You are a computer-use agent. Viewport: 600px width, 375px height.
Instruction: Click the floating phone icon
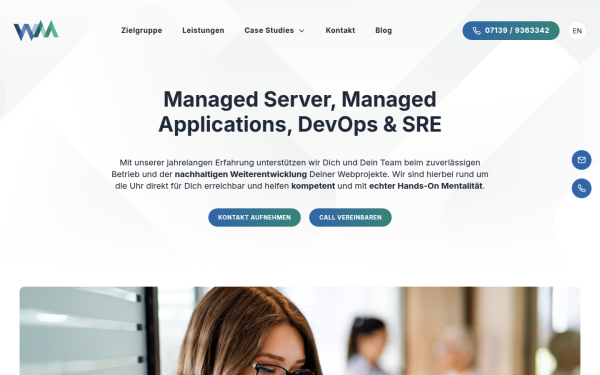tap(581, 188)
